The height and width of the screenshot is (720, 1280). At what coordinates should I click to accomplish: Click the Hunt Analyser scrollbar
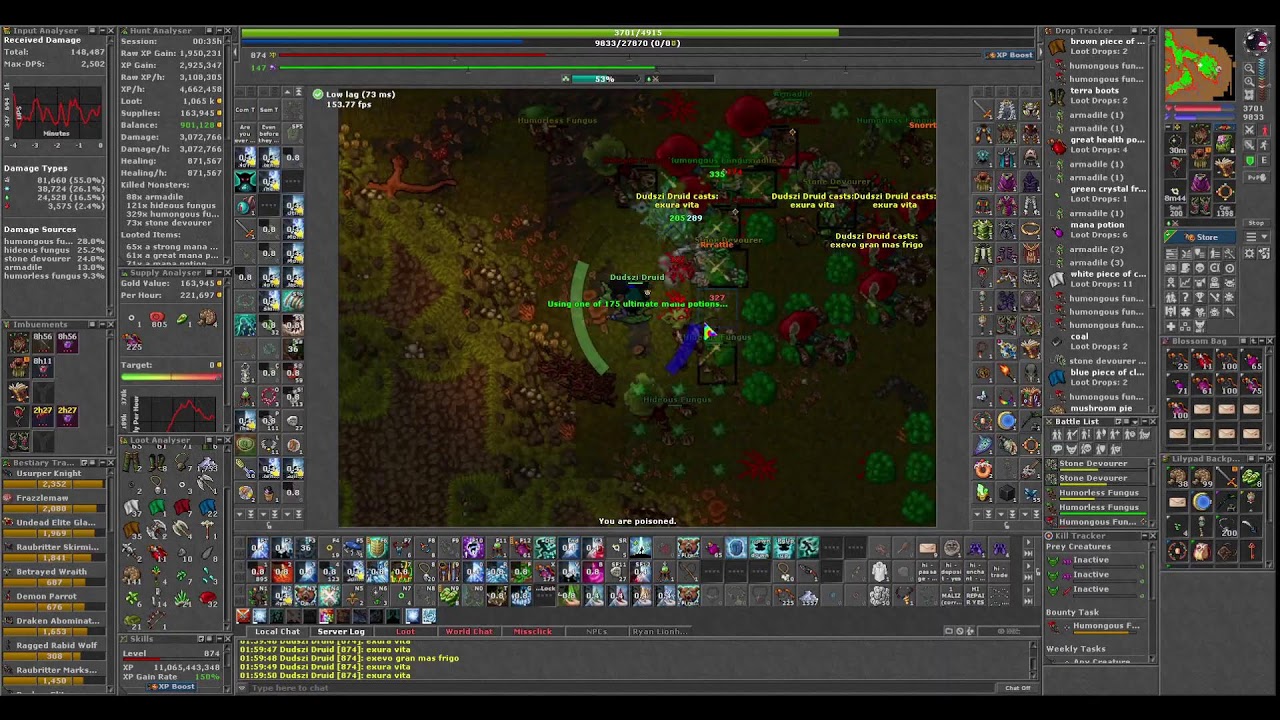(228, 149)
